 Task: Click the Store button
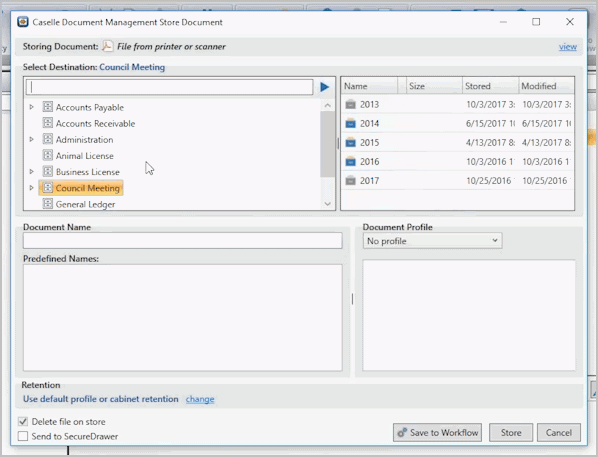511,432
